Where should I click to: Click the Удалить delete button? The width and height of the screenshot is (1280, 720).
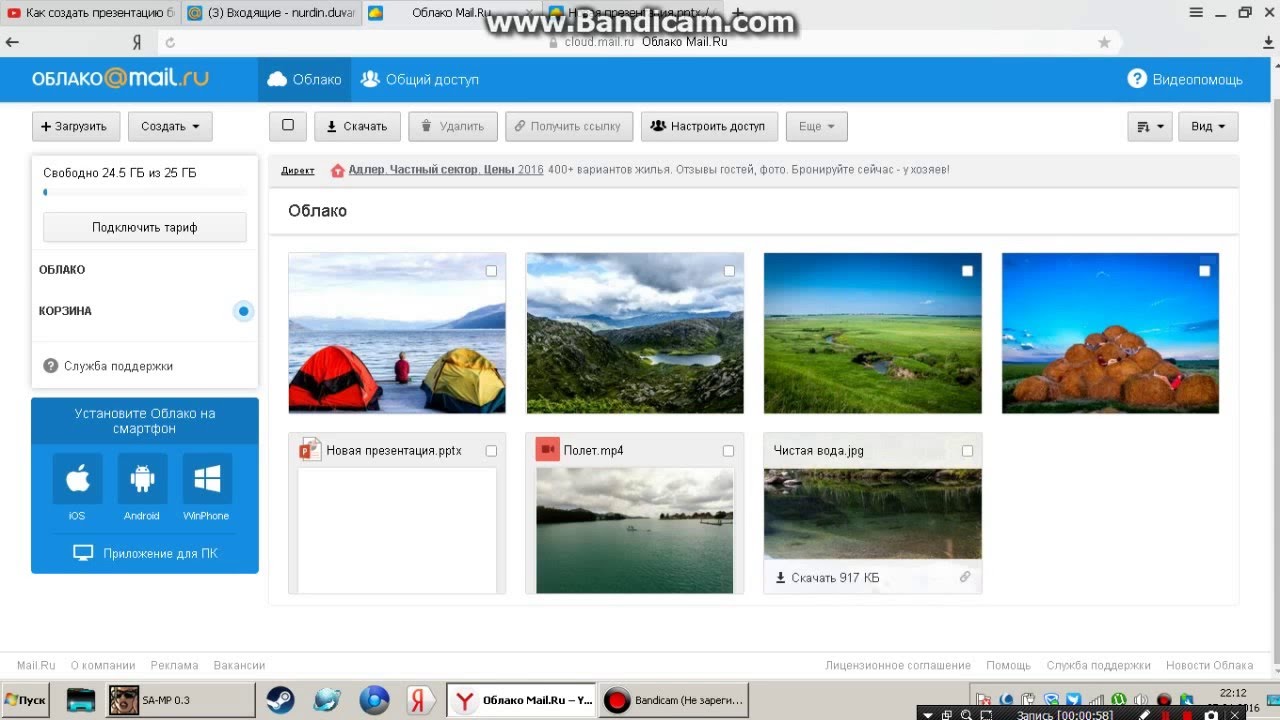pos(452,127)
